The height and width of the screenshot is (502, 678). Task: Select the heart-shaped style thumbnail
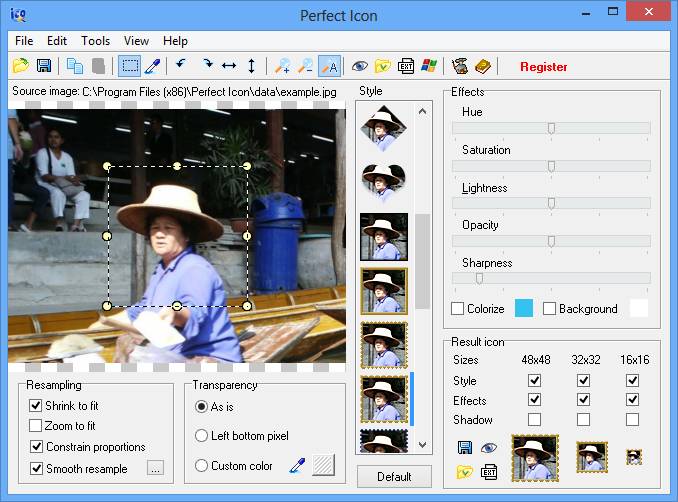point(383,183)
